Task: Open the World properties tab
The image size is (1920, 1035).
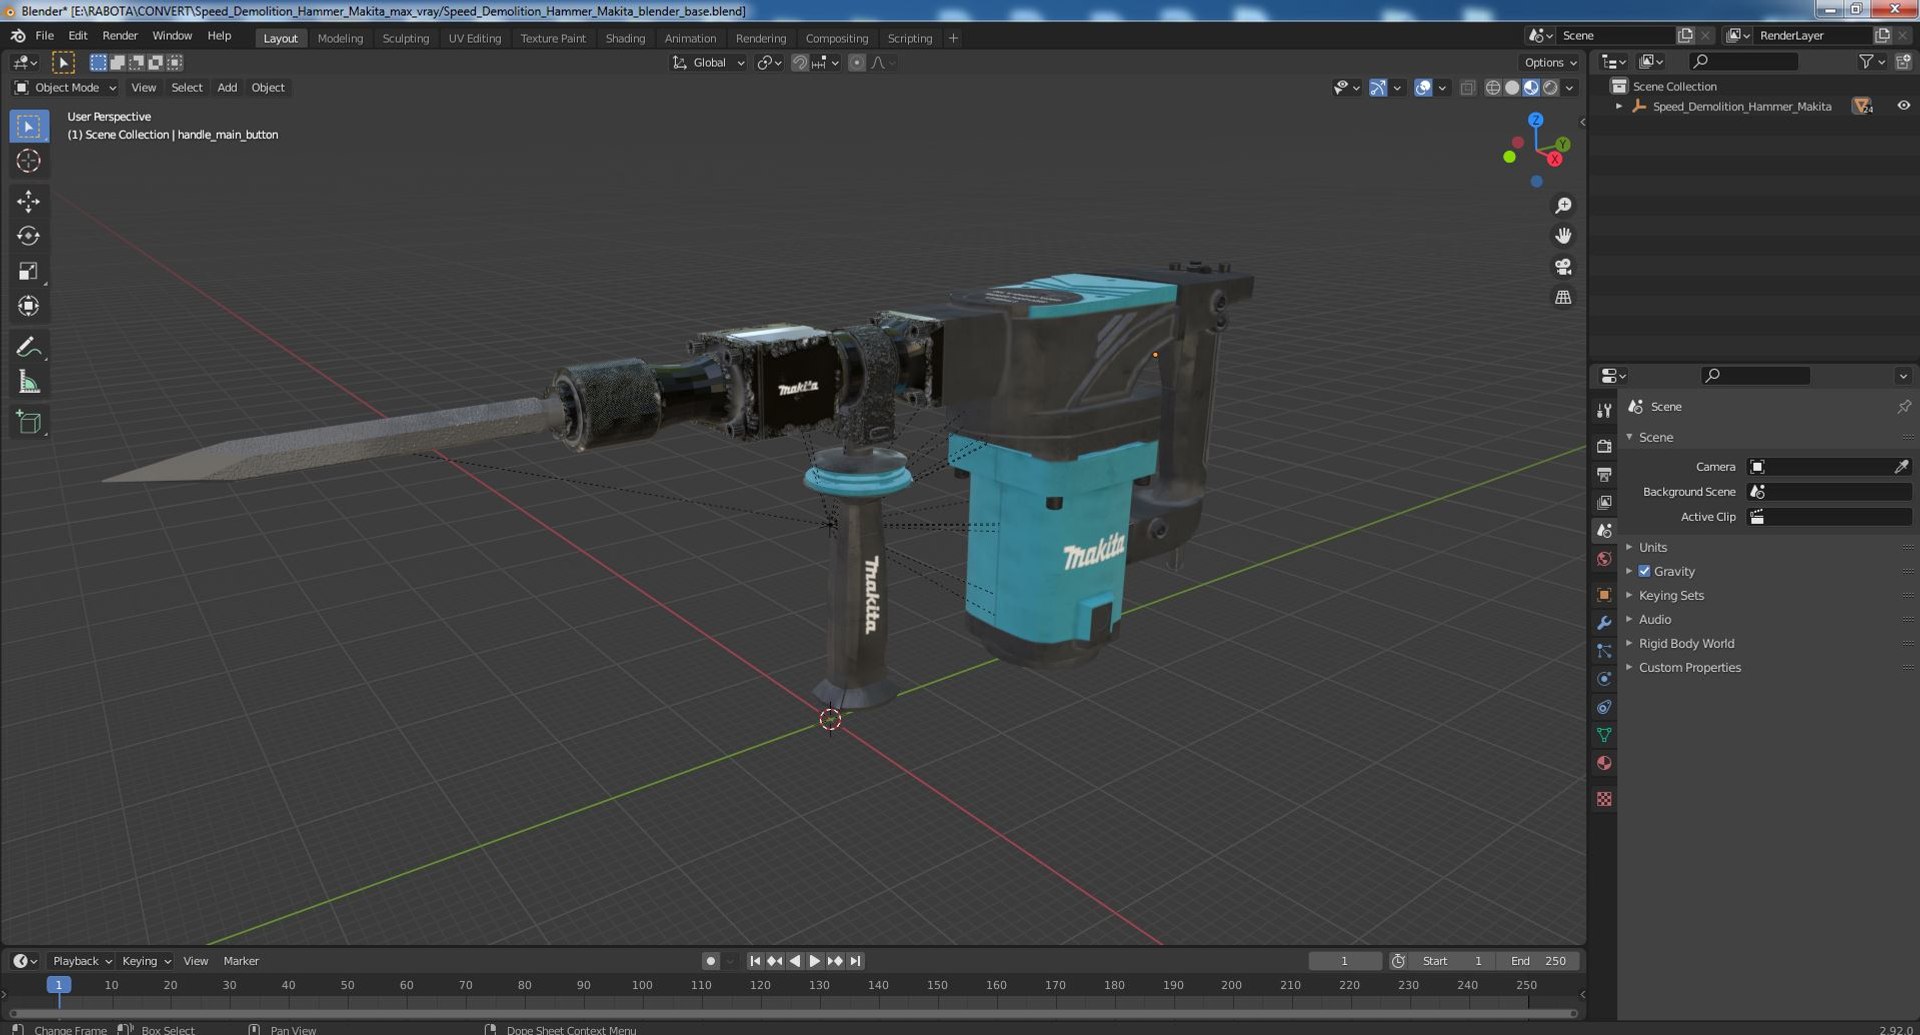Action: click(x=1604, y=559)
